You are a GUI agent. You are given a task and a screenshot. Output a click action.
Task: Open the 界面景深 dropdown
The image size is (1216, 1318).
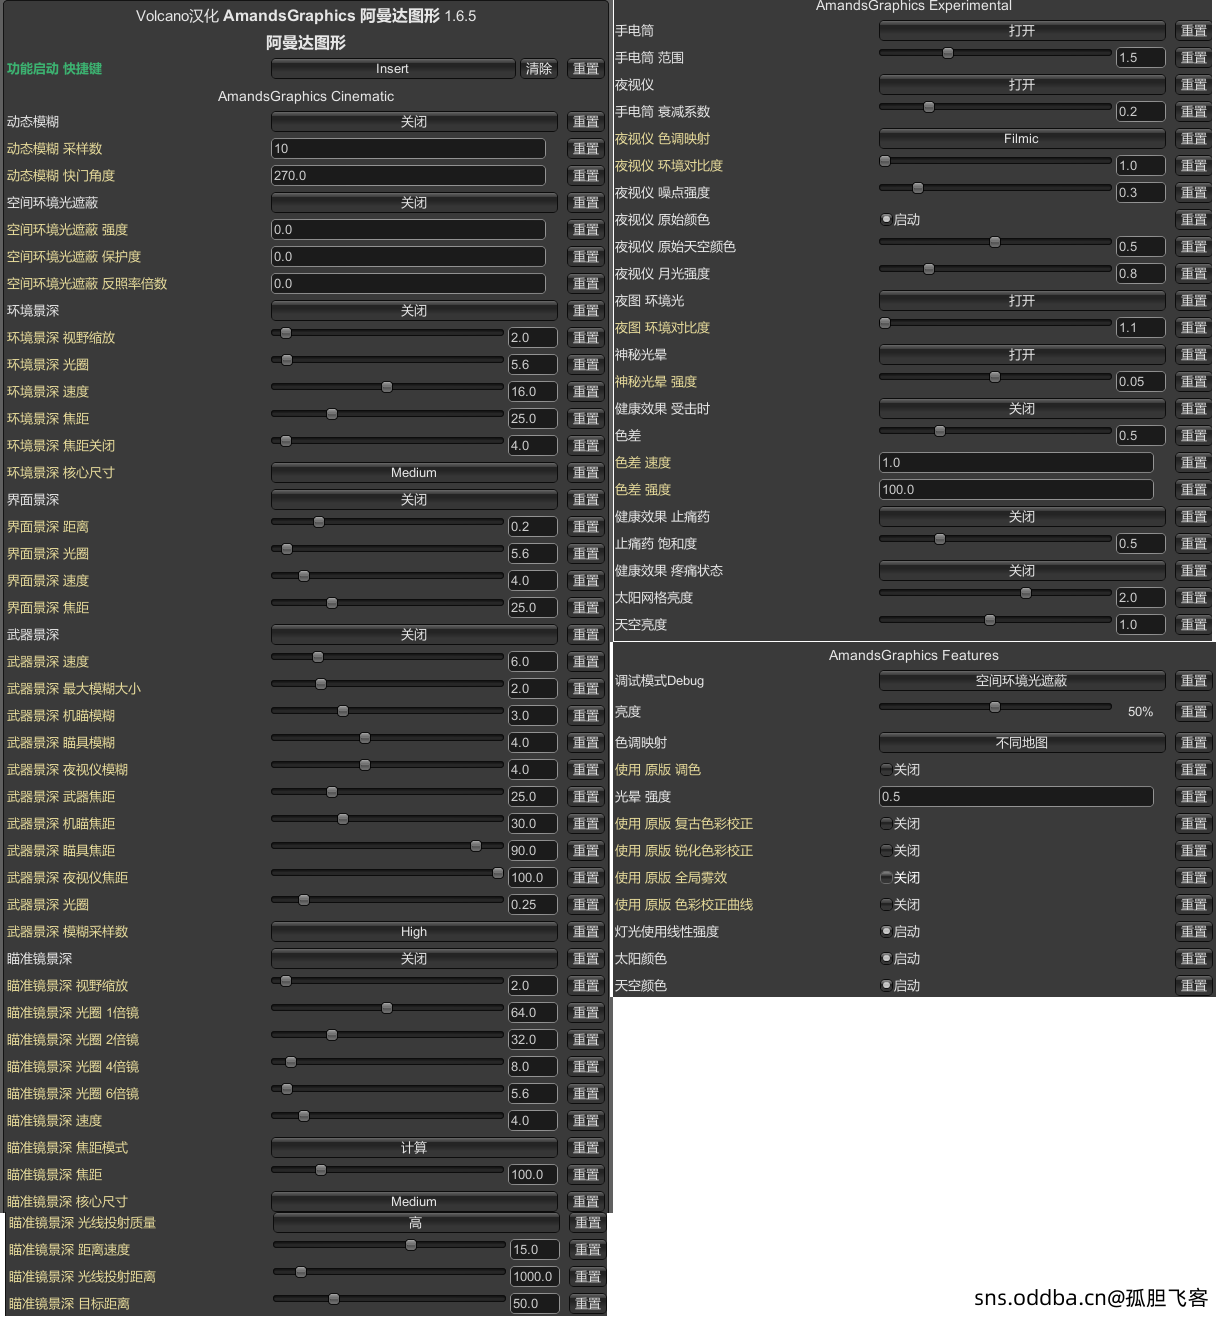click(x=414, y=500)
